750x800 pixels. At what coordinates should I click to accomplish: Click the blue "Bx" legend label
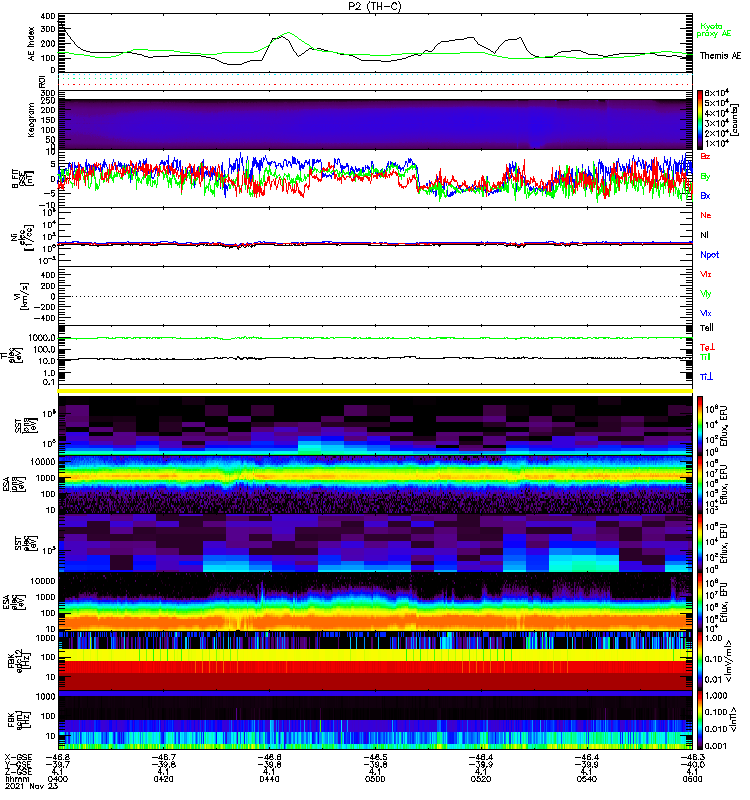coord(705,195)
